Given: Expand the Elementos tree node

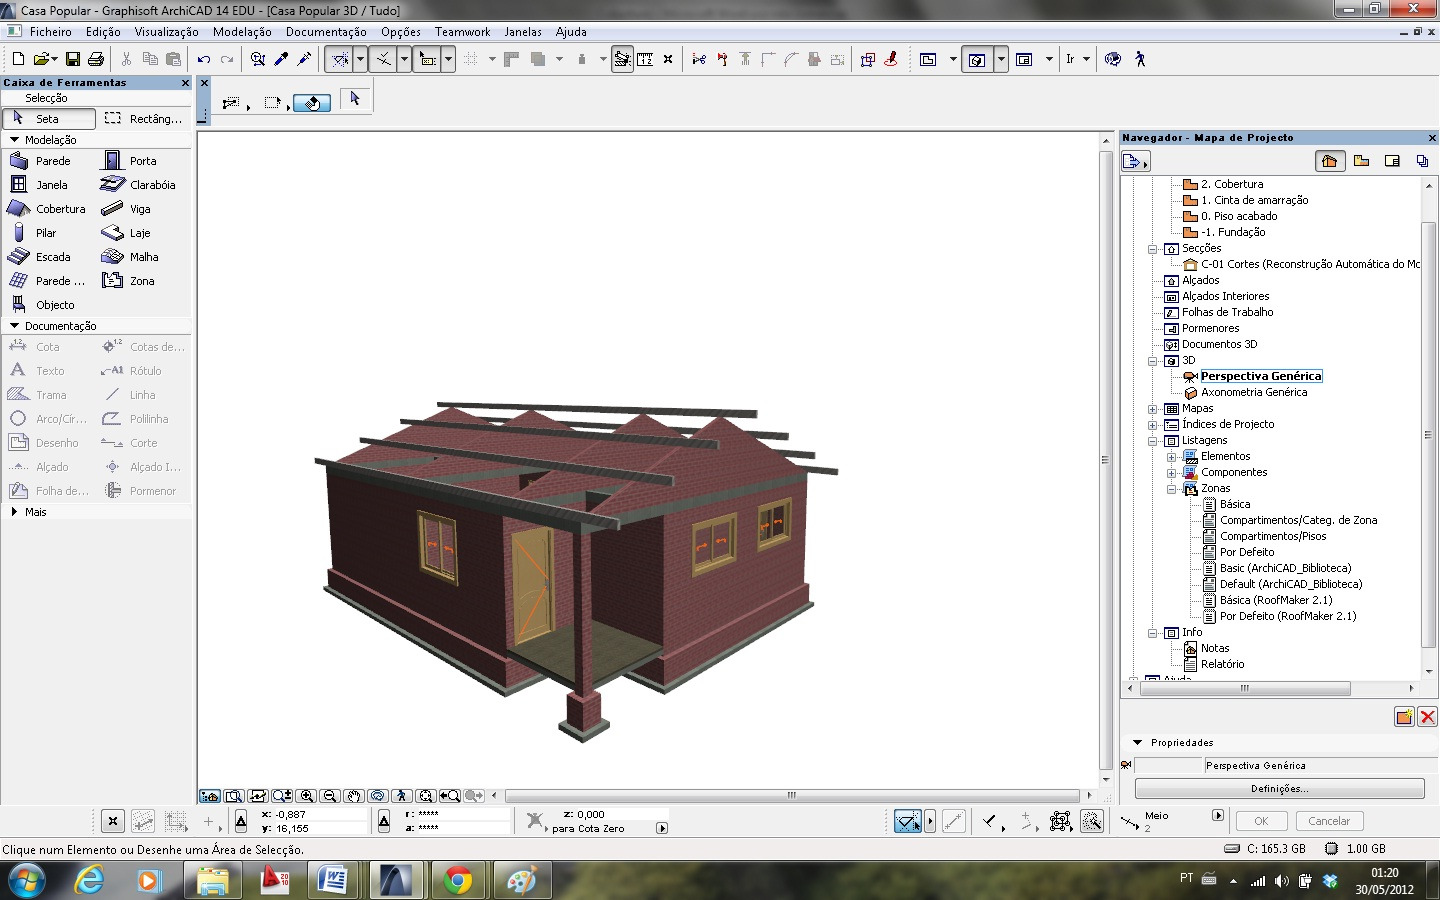Looking at the screenshot, I should click(x=1171, y=456).
